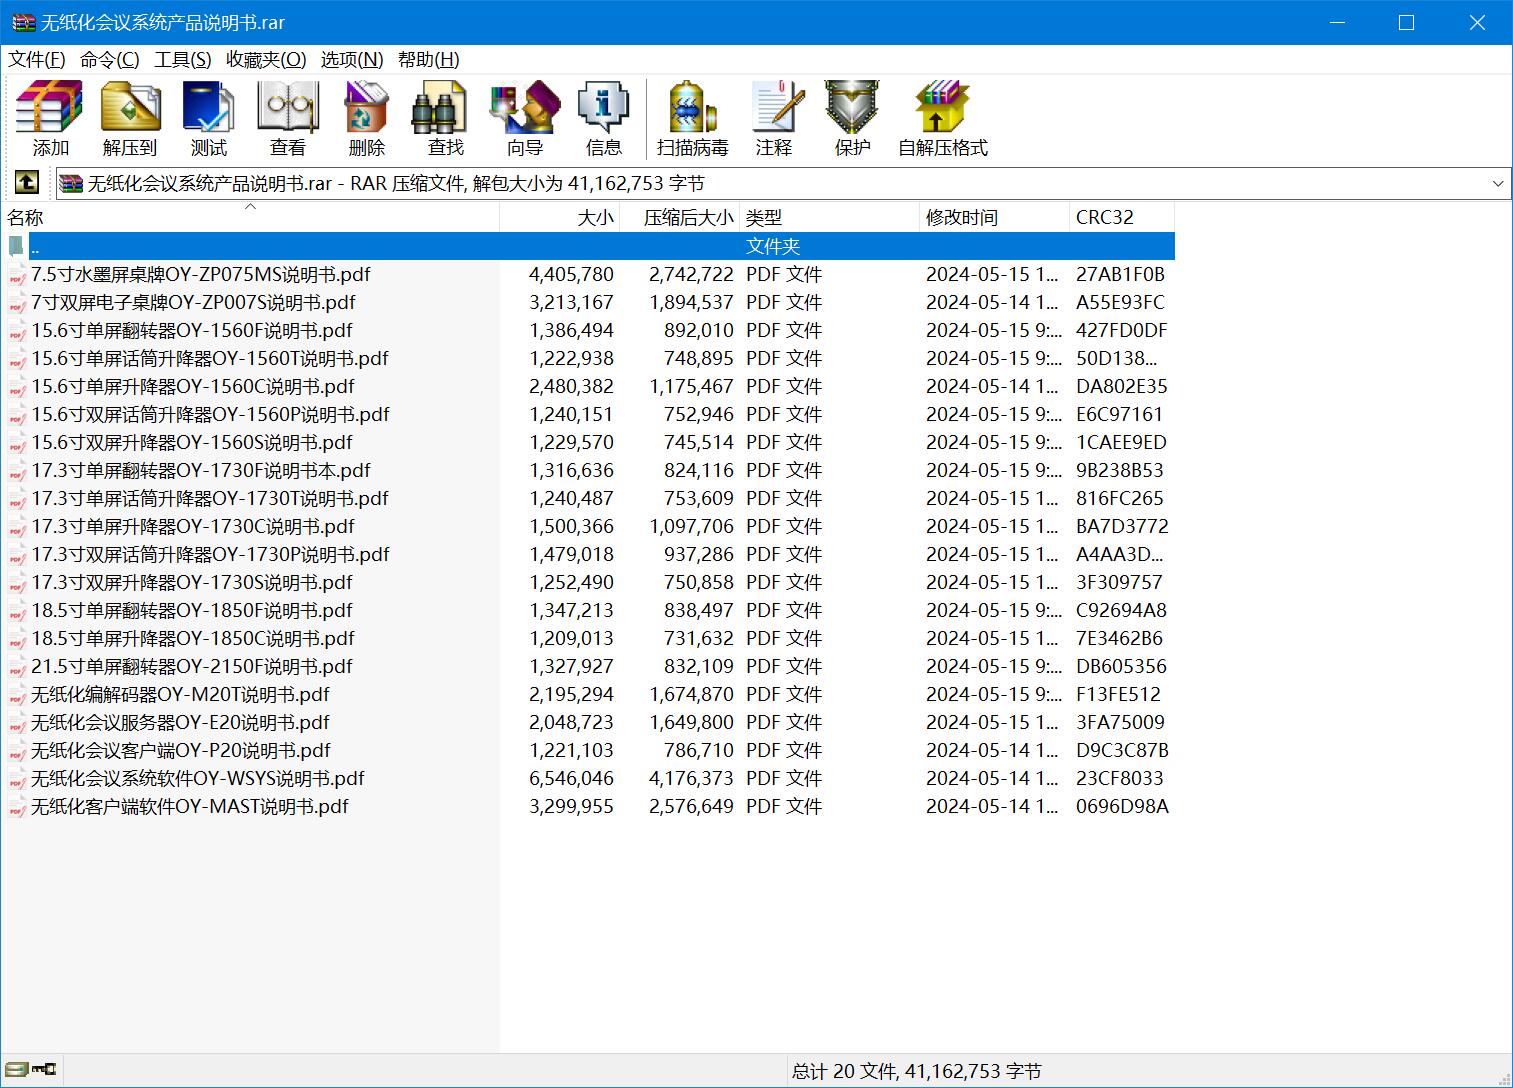
Task: Open the Help (帮助) menu
Action: coord(429,60)
